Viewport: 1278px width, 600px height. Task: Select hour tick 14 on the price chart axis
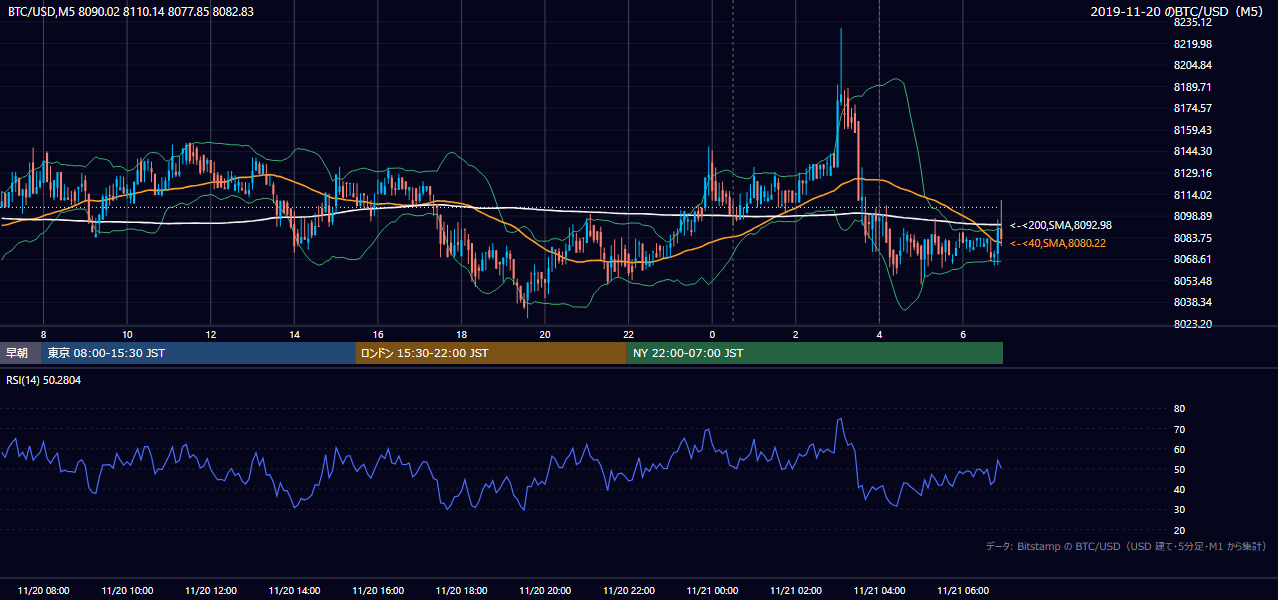(x=294, y=334)
